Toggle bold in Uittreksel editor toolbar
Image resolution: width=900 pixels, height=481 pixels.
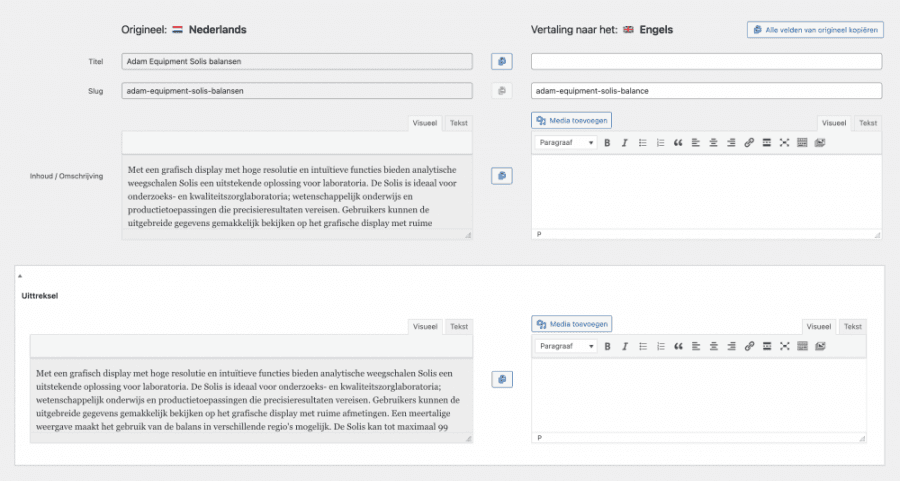pos(607,346)
